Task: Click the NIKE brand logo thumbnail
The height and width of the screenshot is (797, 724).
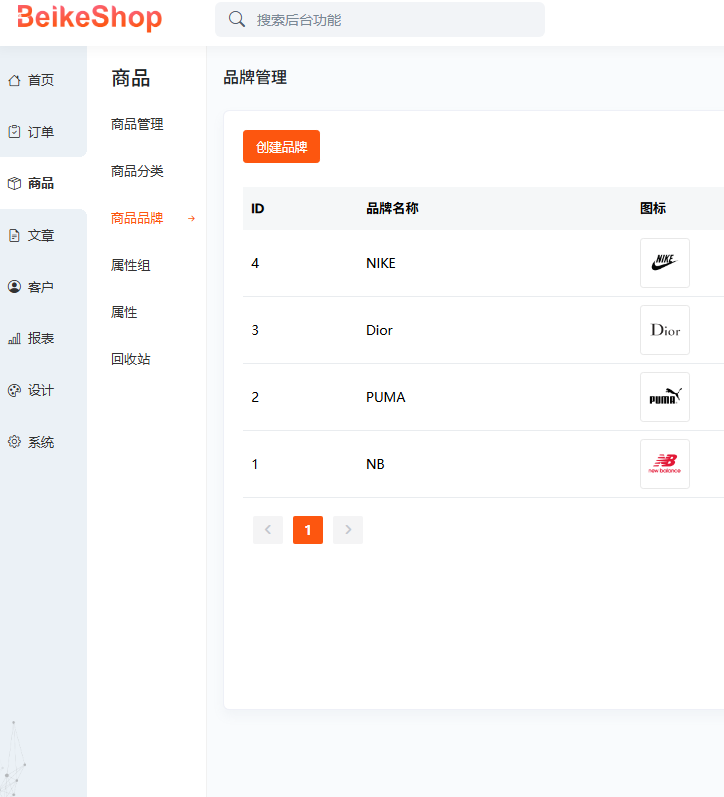Action: 664,263
